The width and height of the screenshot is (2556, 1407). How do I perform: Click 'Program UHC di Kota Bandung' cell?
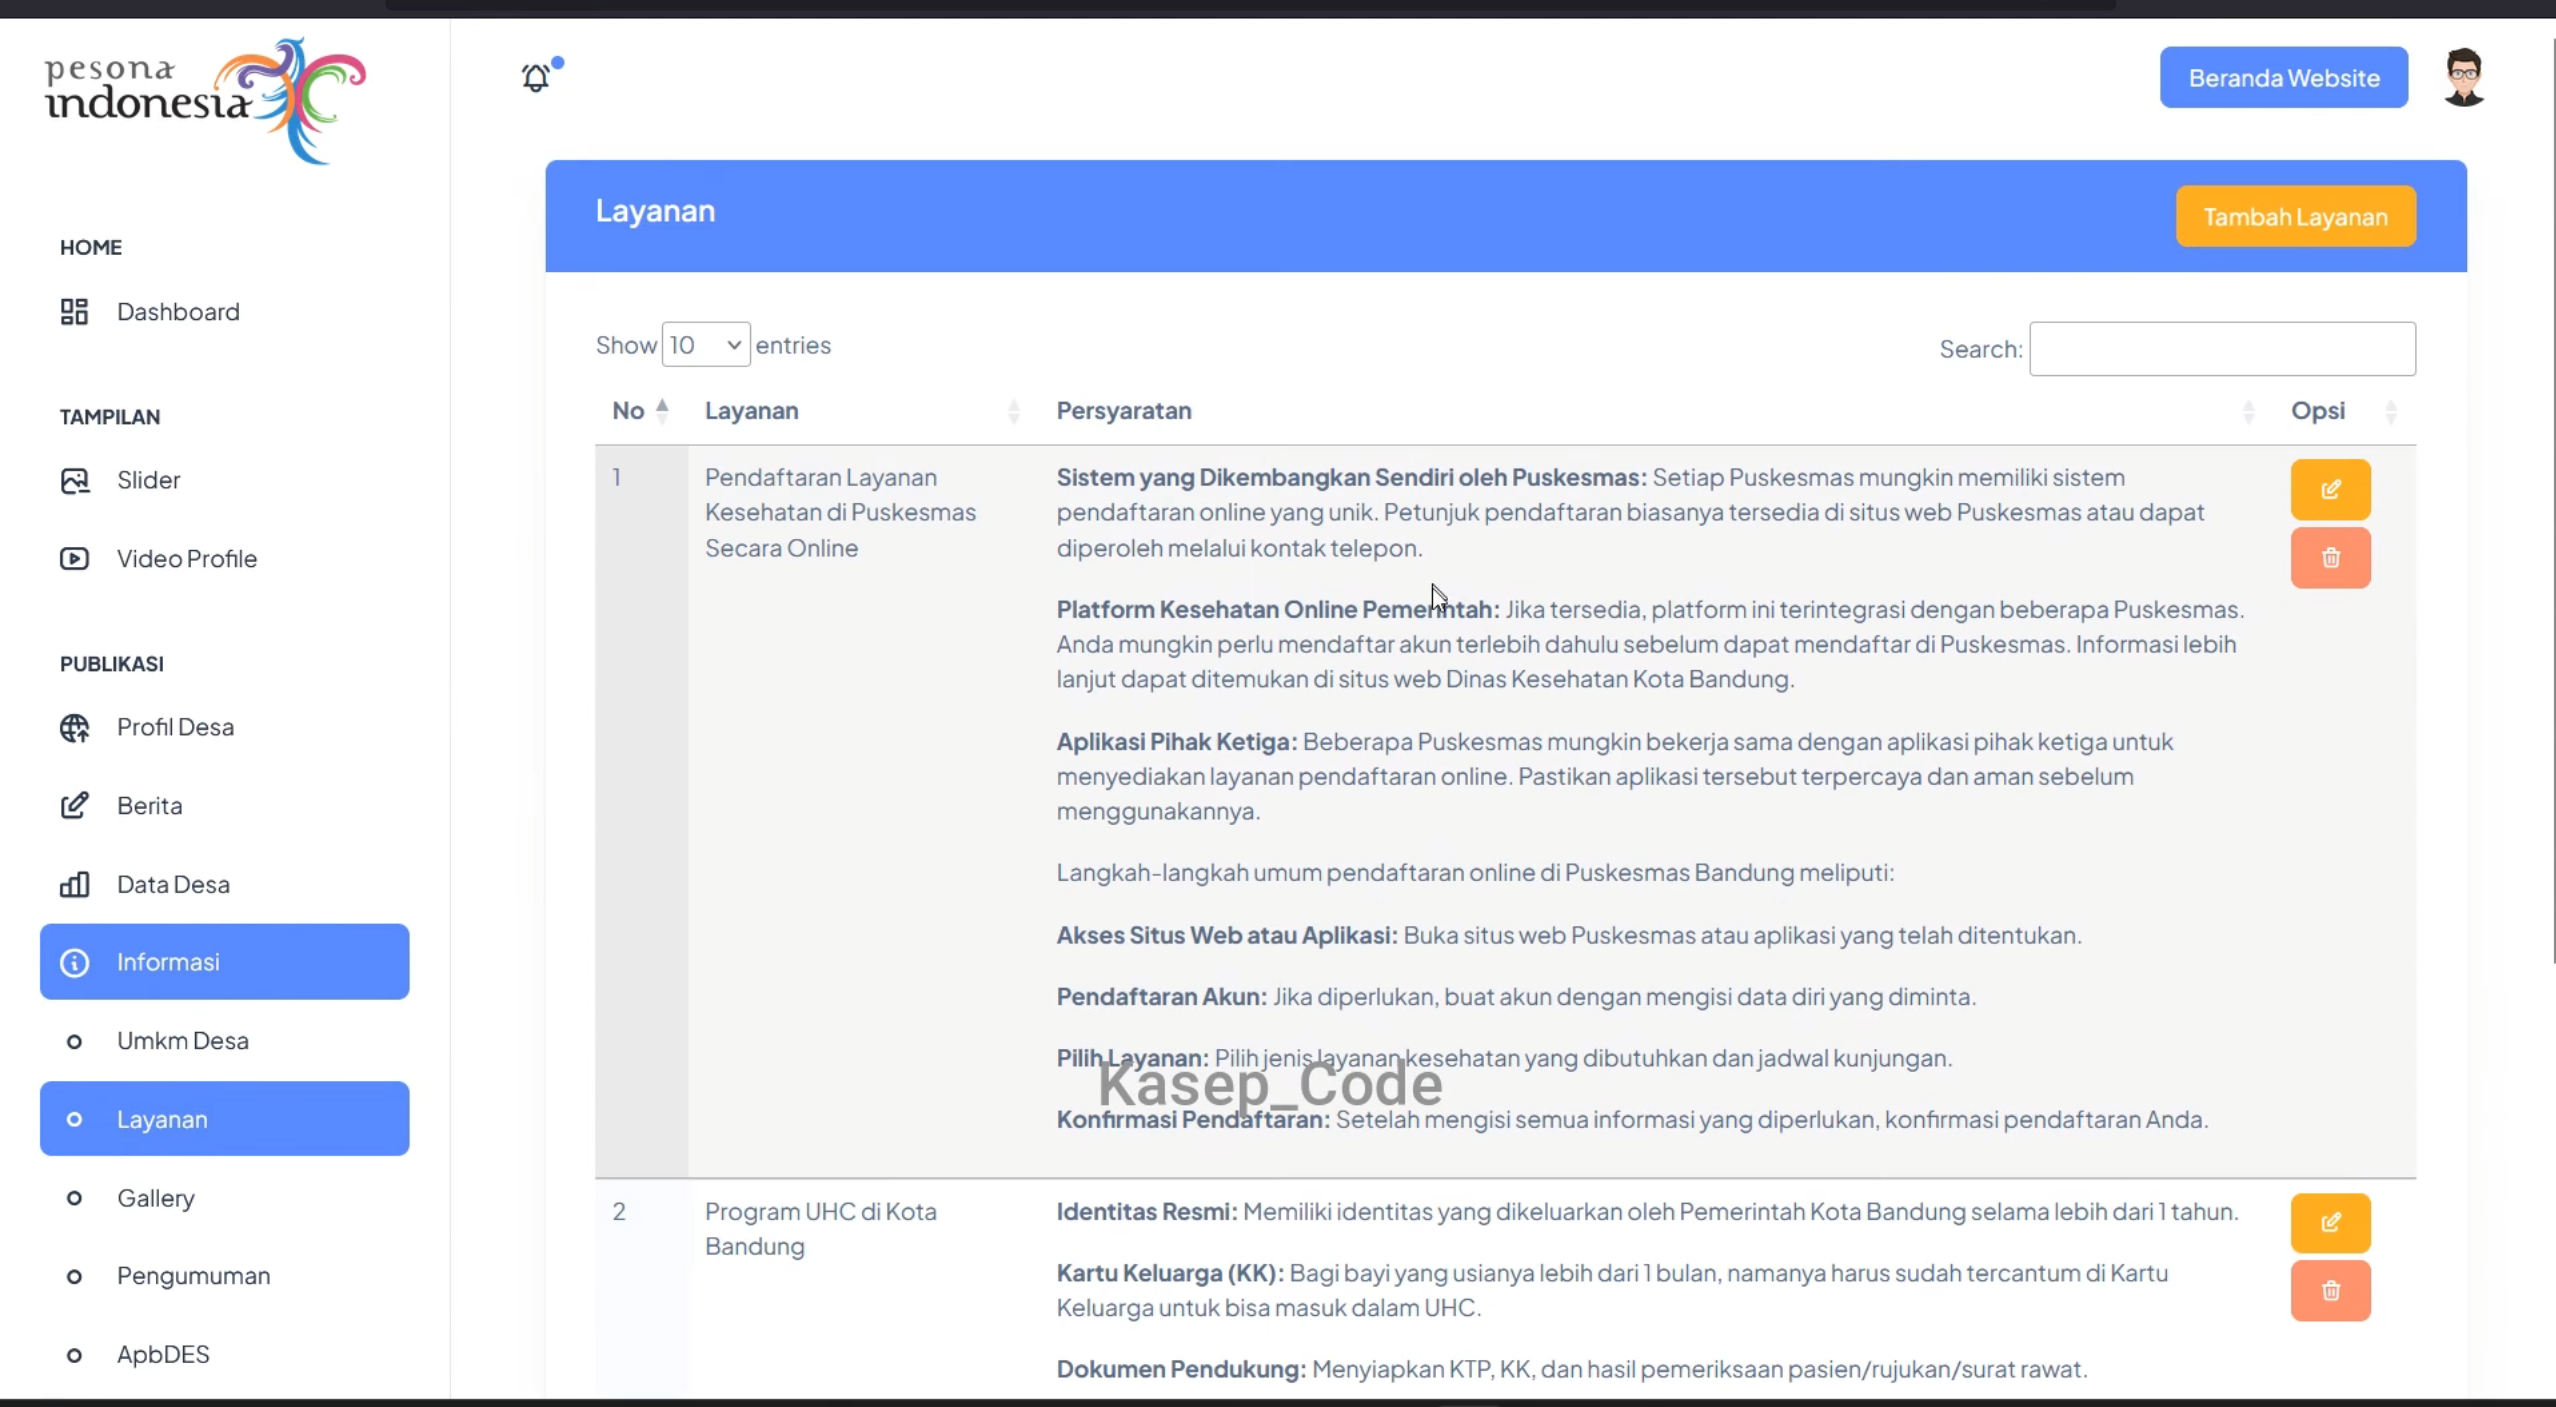[821, 1229]
